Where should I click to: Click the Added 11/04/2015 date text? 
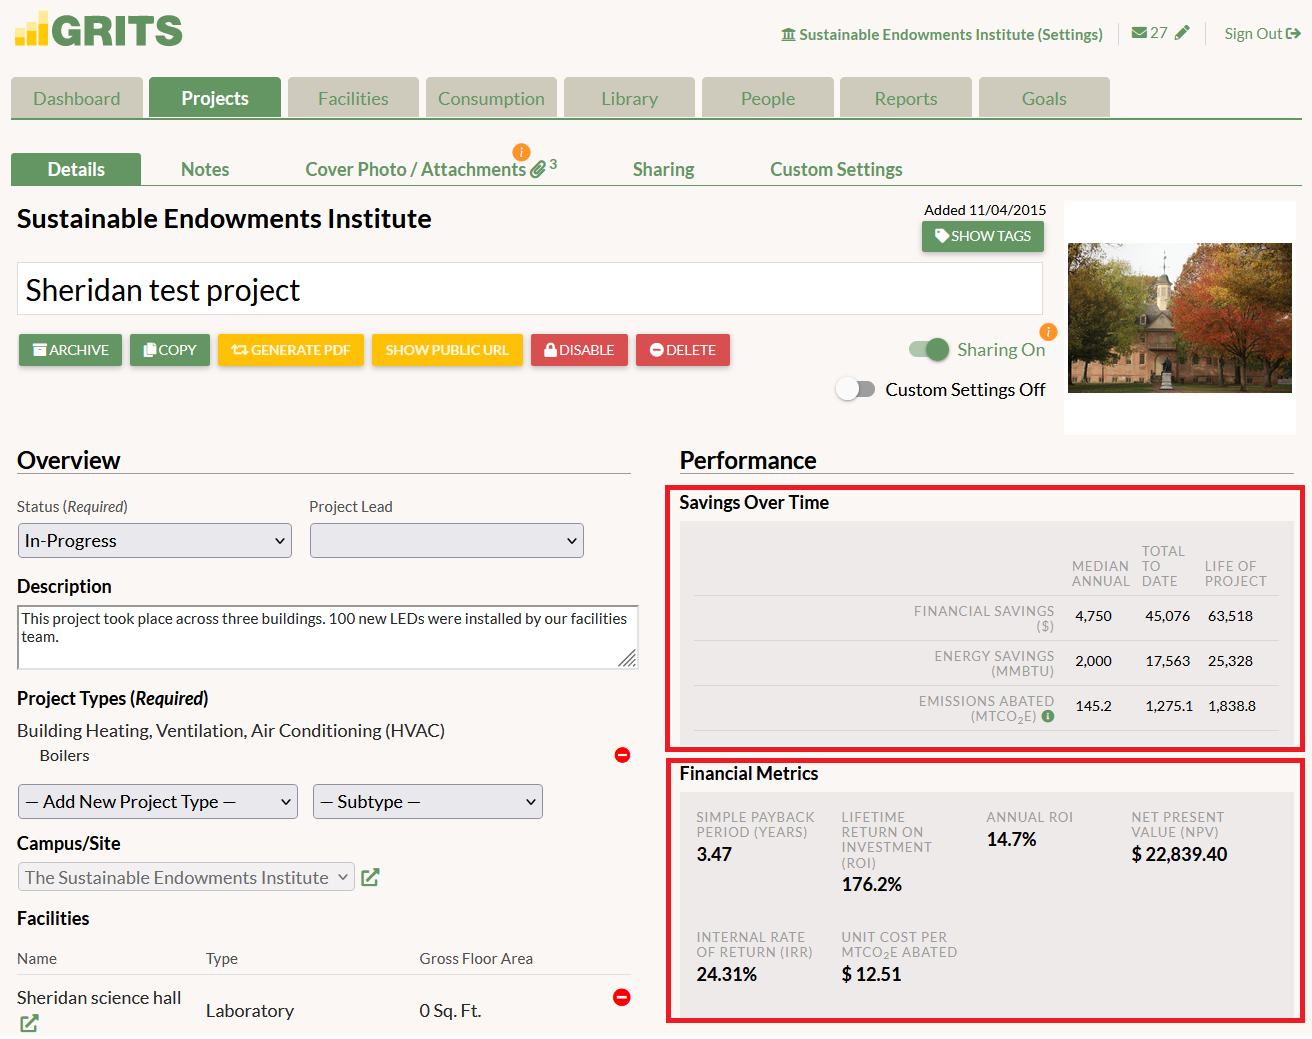[x=985, y=210]
